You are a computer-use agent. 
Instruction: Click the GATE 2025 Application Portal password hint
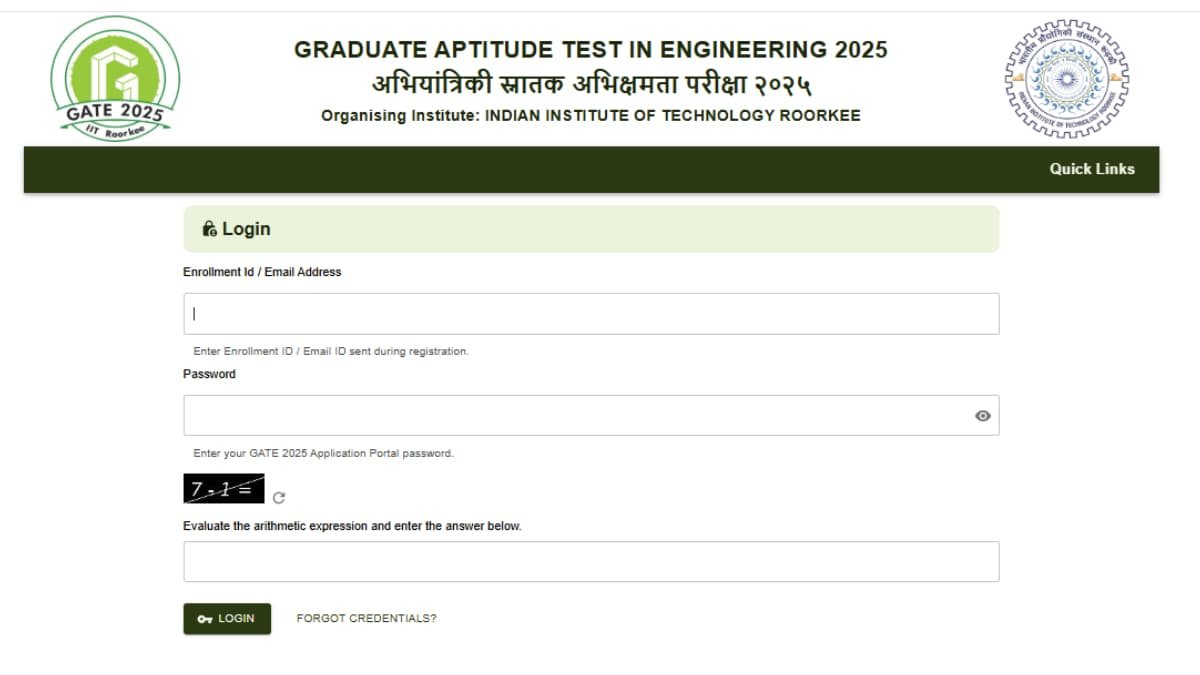click(x=323, y=454)
